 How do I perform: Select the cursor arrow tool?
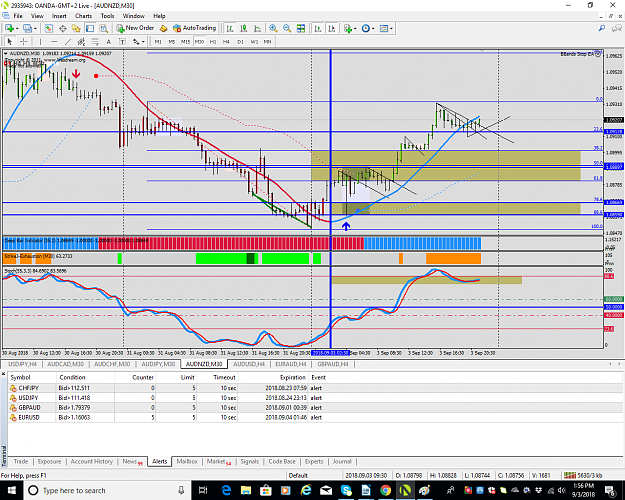10,41
